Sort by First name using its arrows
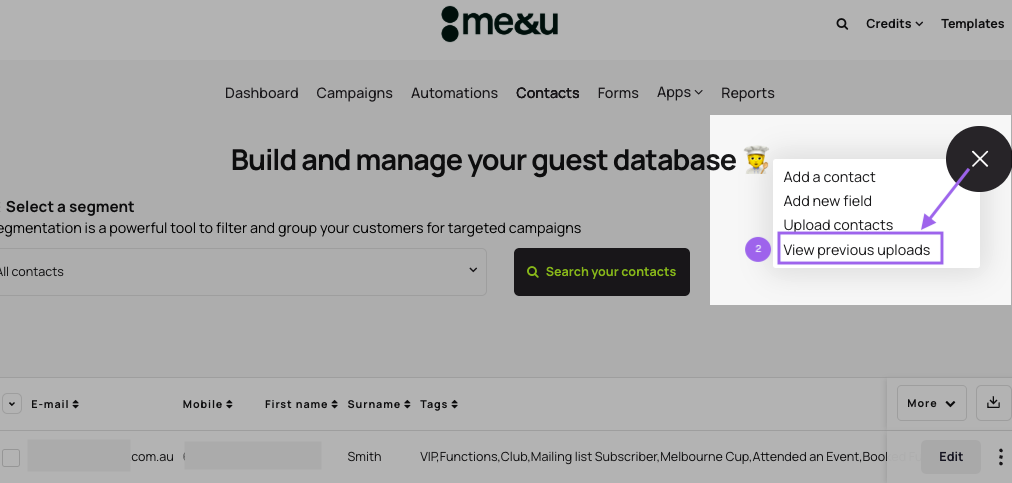Screen dimensions: 1012x483 334,405
